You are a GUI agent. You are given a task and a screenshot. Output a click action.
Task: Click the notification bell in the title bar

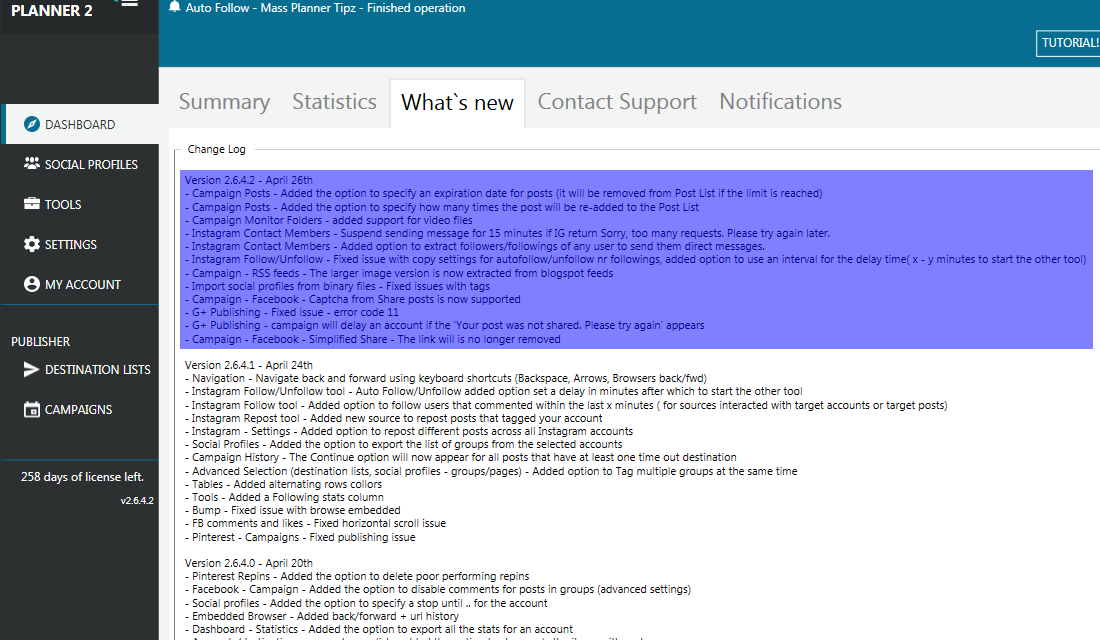[x=174, y=7]
